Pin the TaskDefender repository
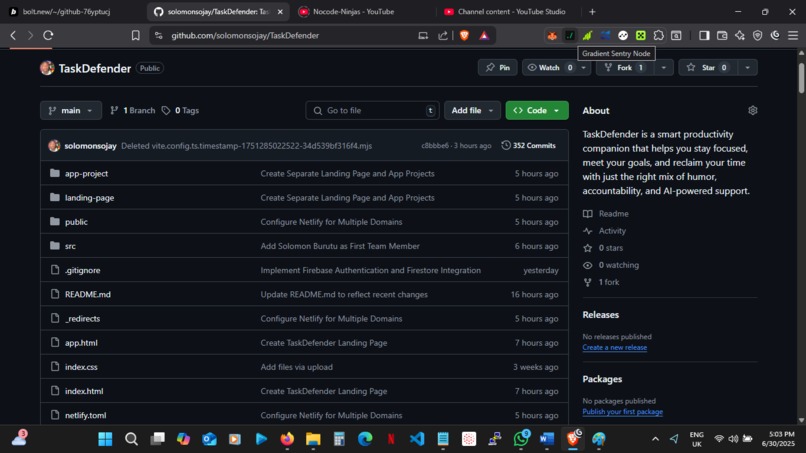806x453 pixels. click(498, 67)
